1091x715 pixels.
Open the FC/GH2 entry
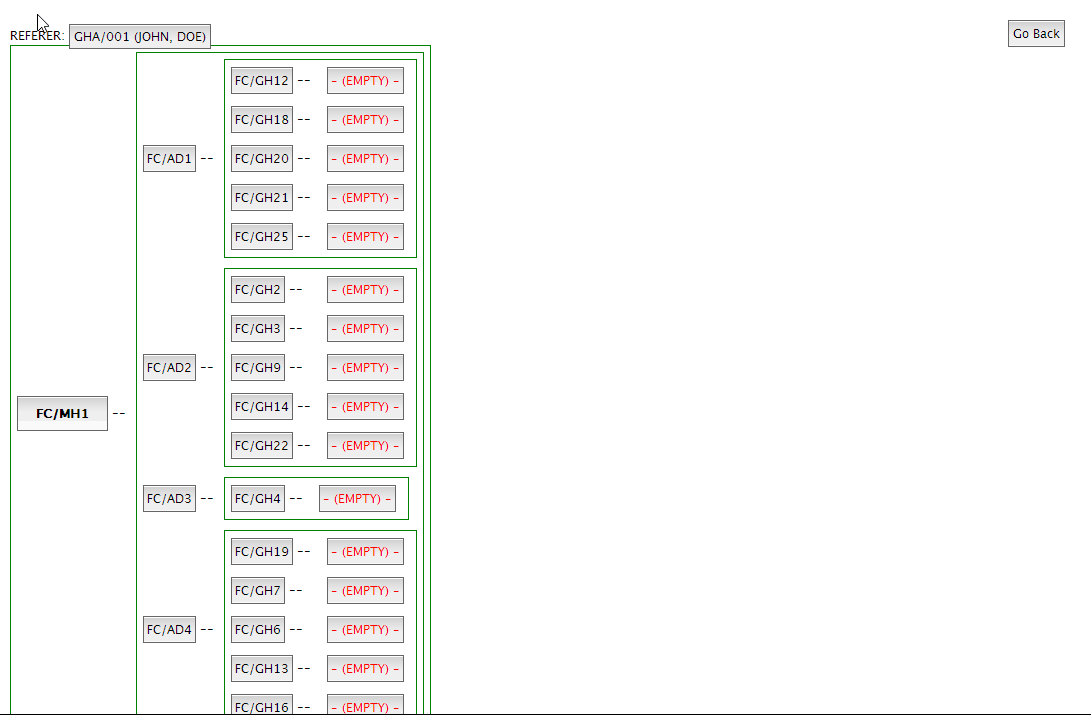click(257, 290)
